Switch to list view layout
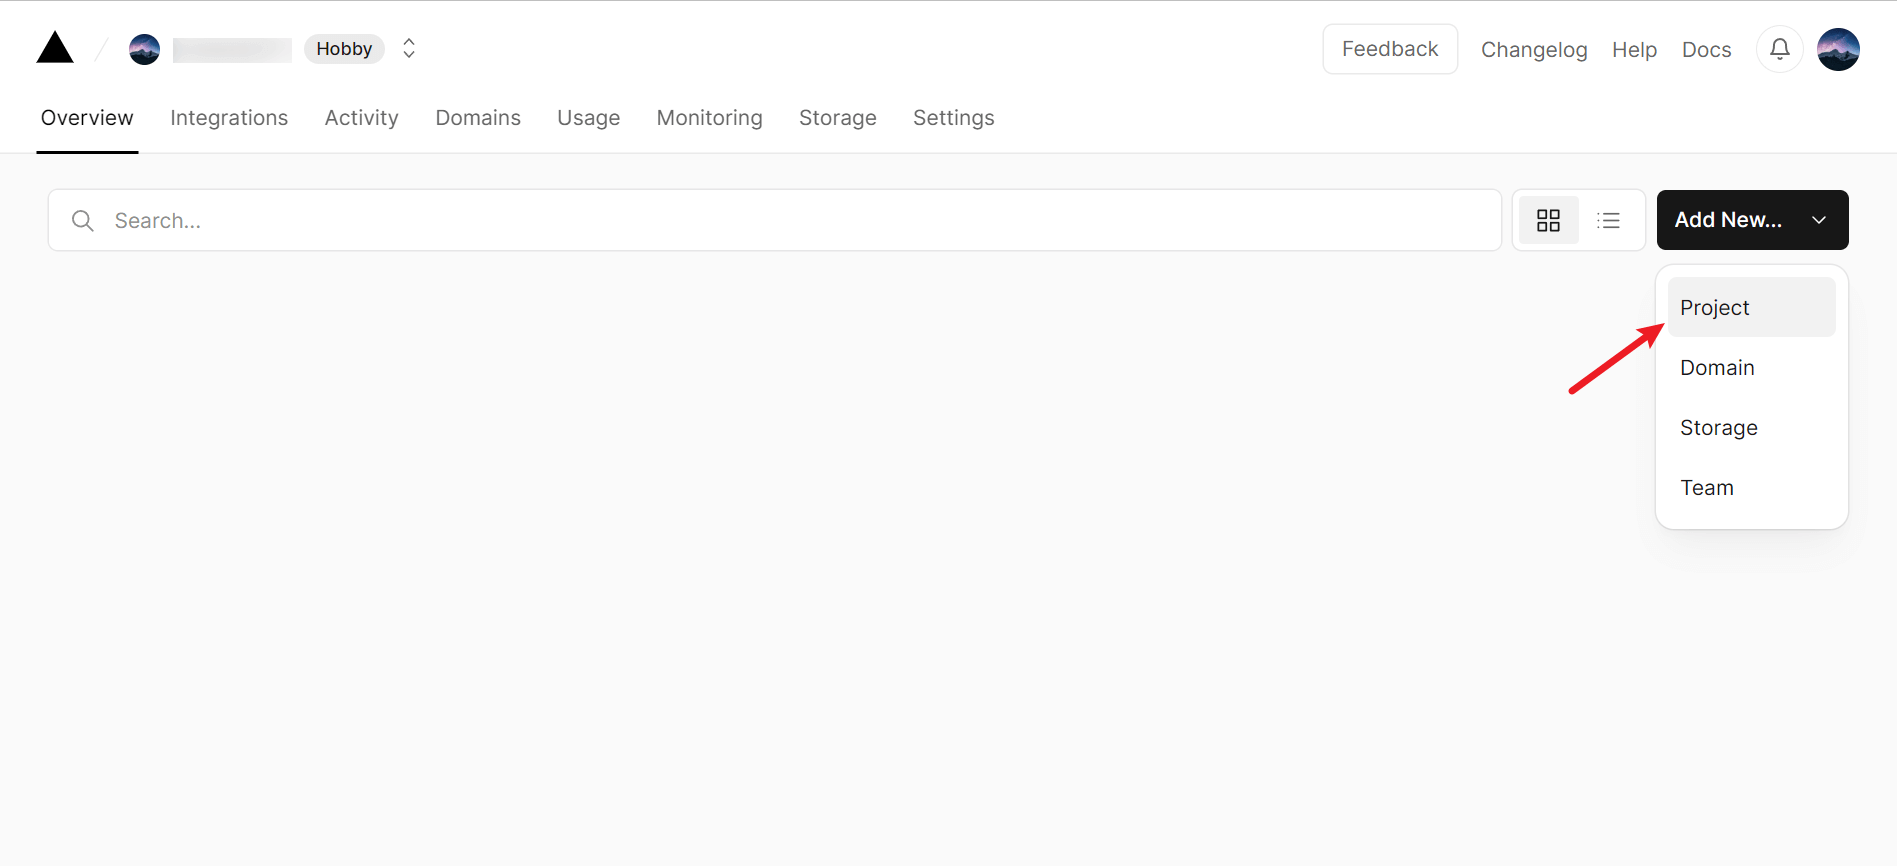 pyautogui.click(x=1608, y=220)
